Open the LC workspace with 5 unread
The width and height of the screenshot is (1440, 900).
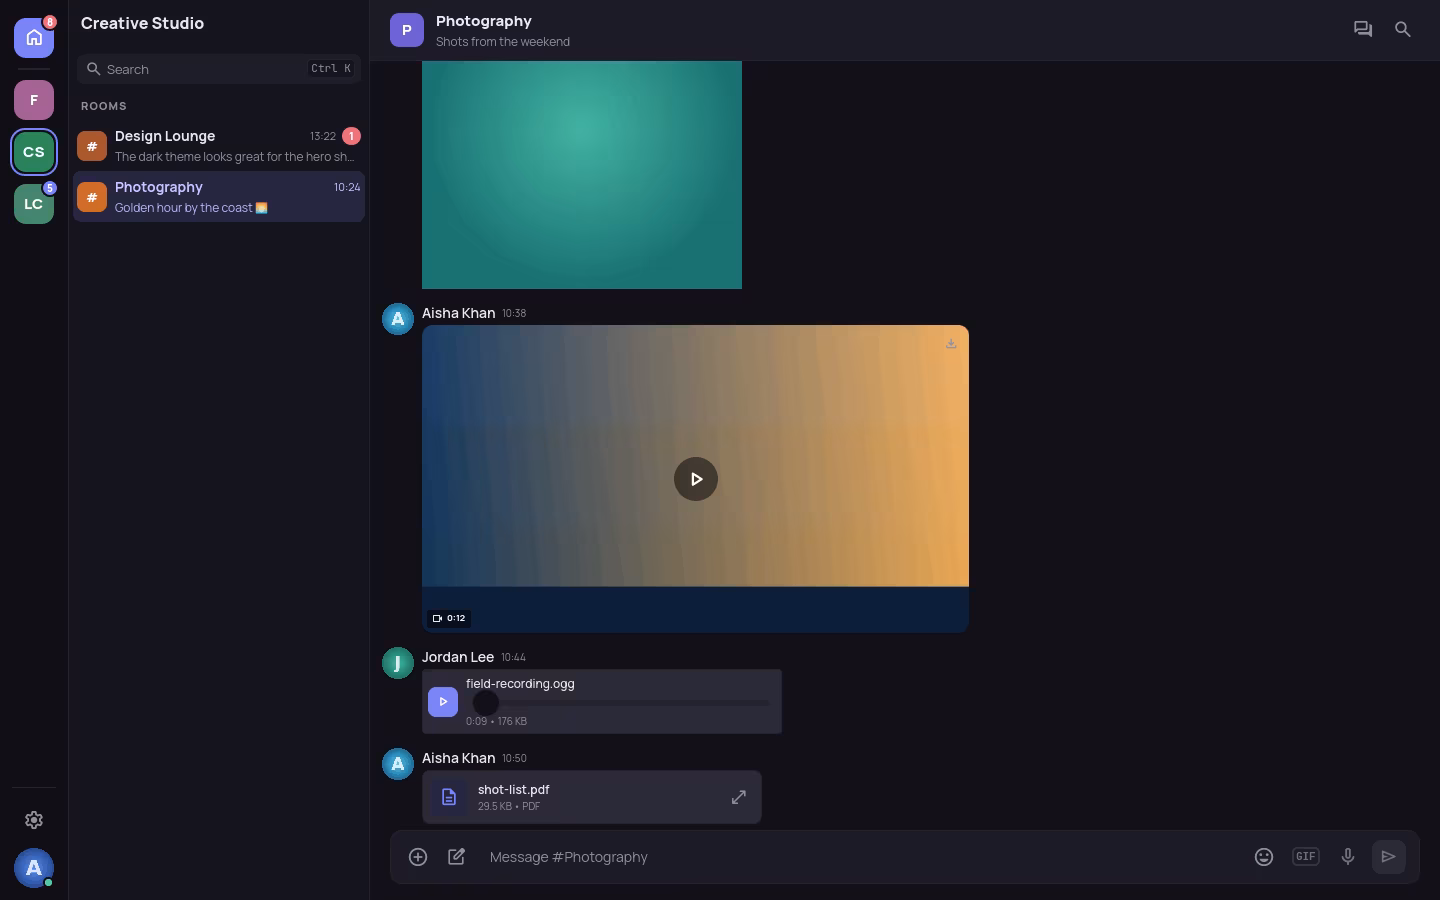[34, 204]
